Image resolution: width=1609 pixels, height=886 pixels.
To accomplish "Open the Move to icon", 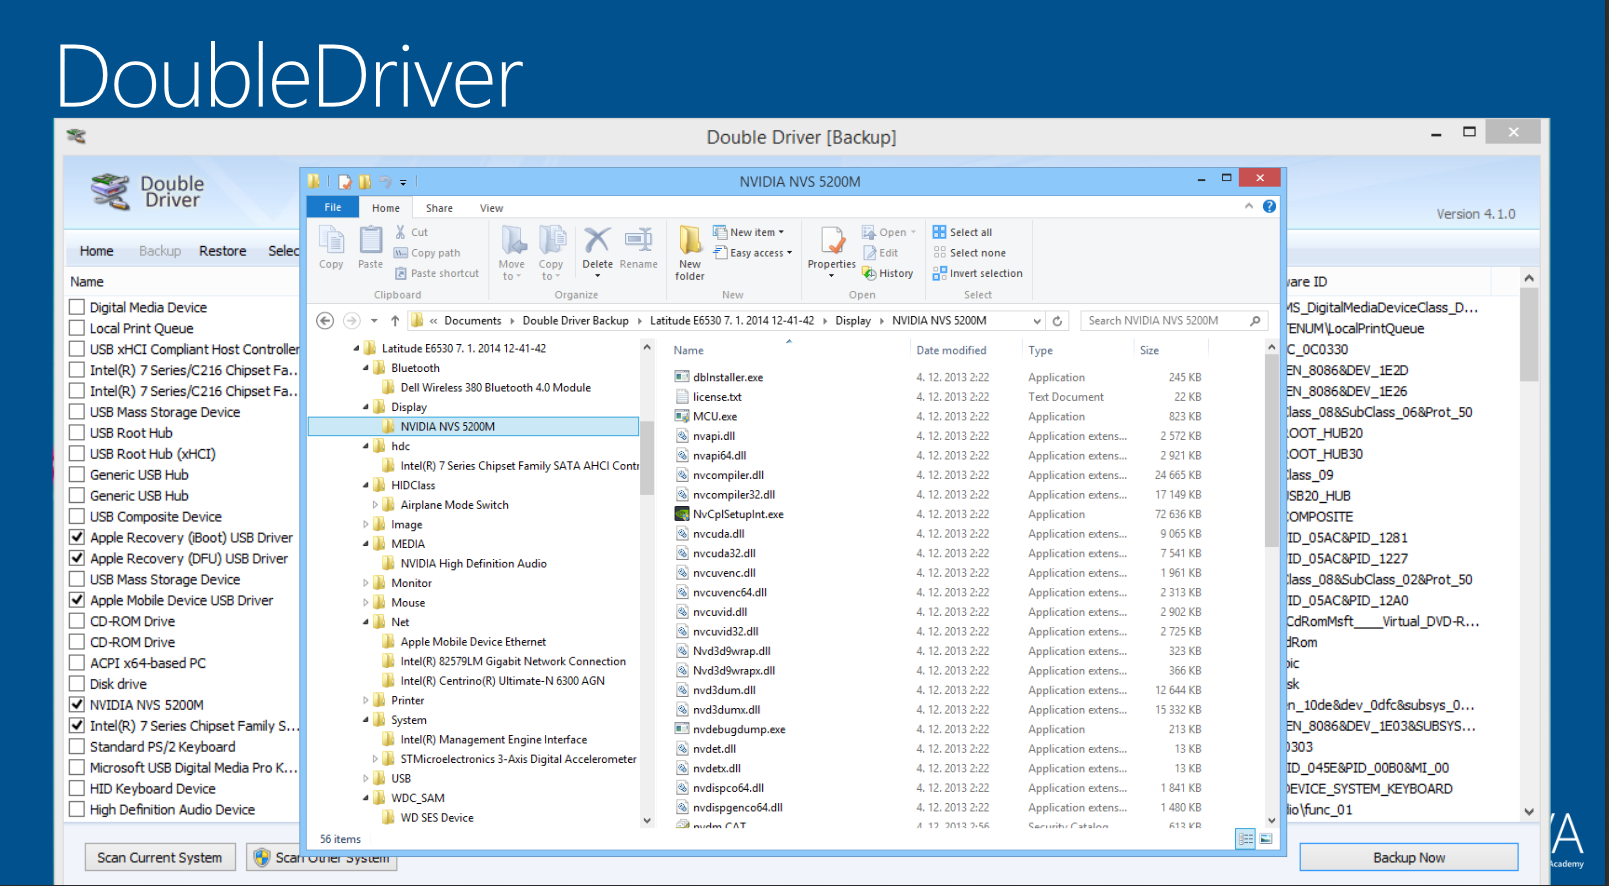I will [513, 241].
